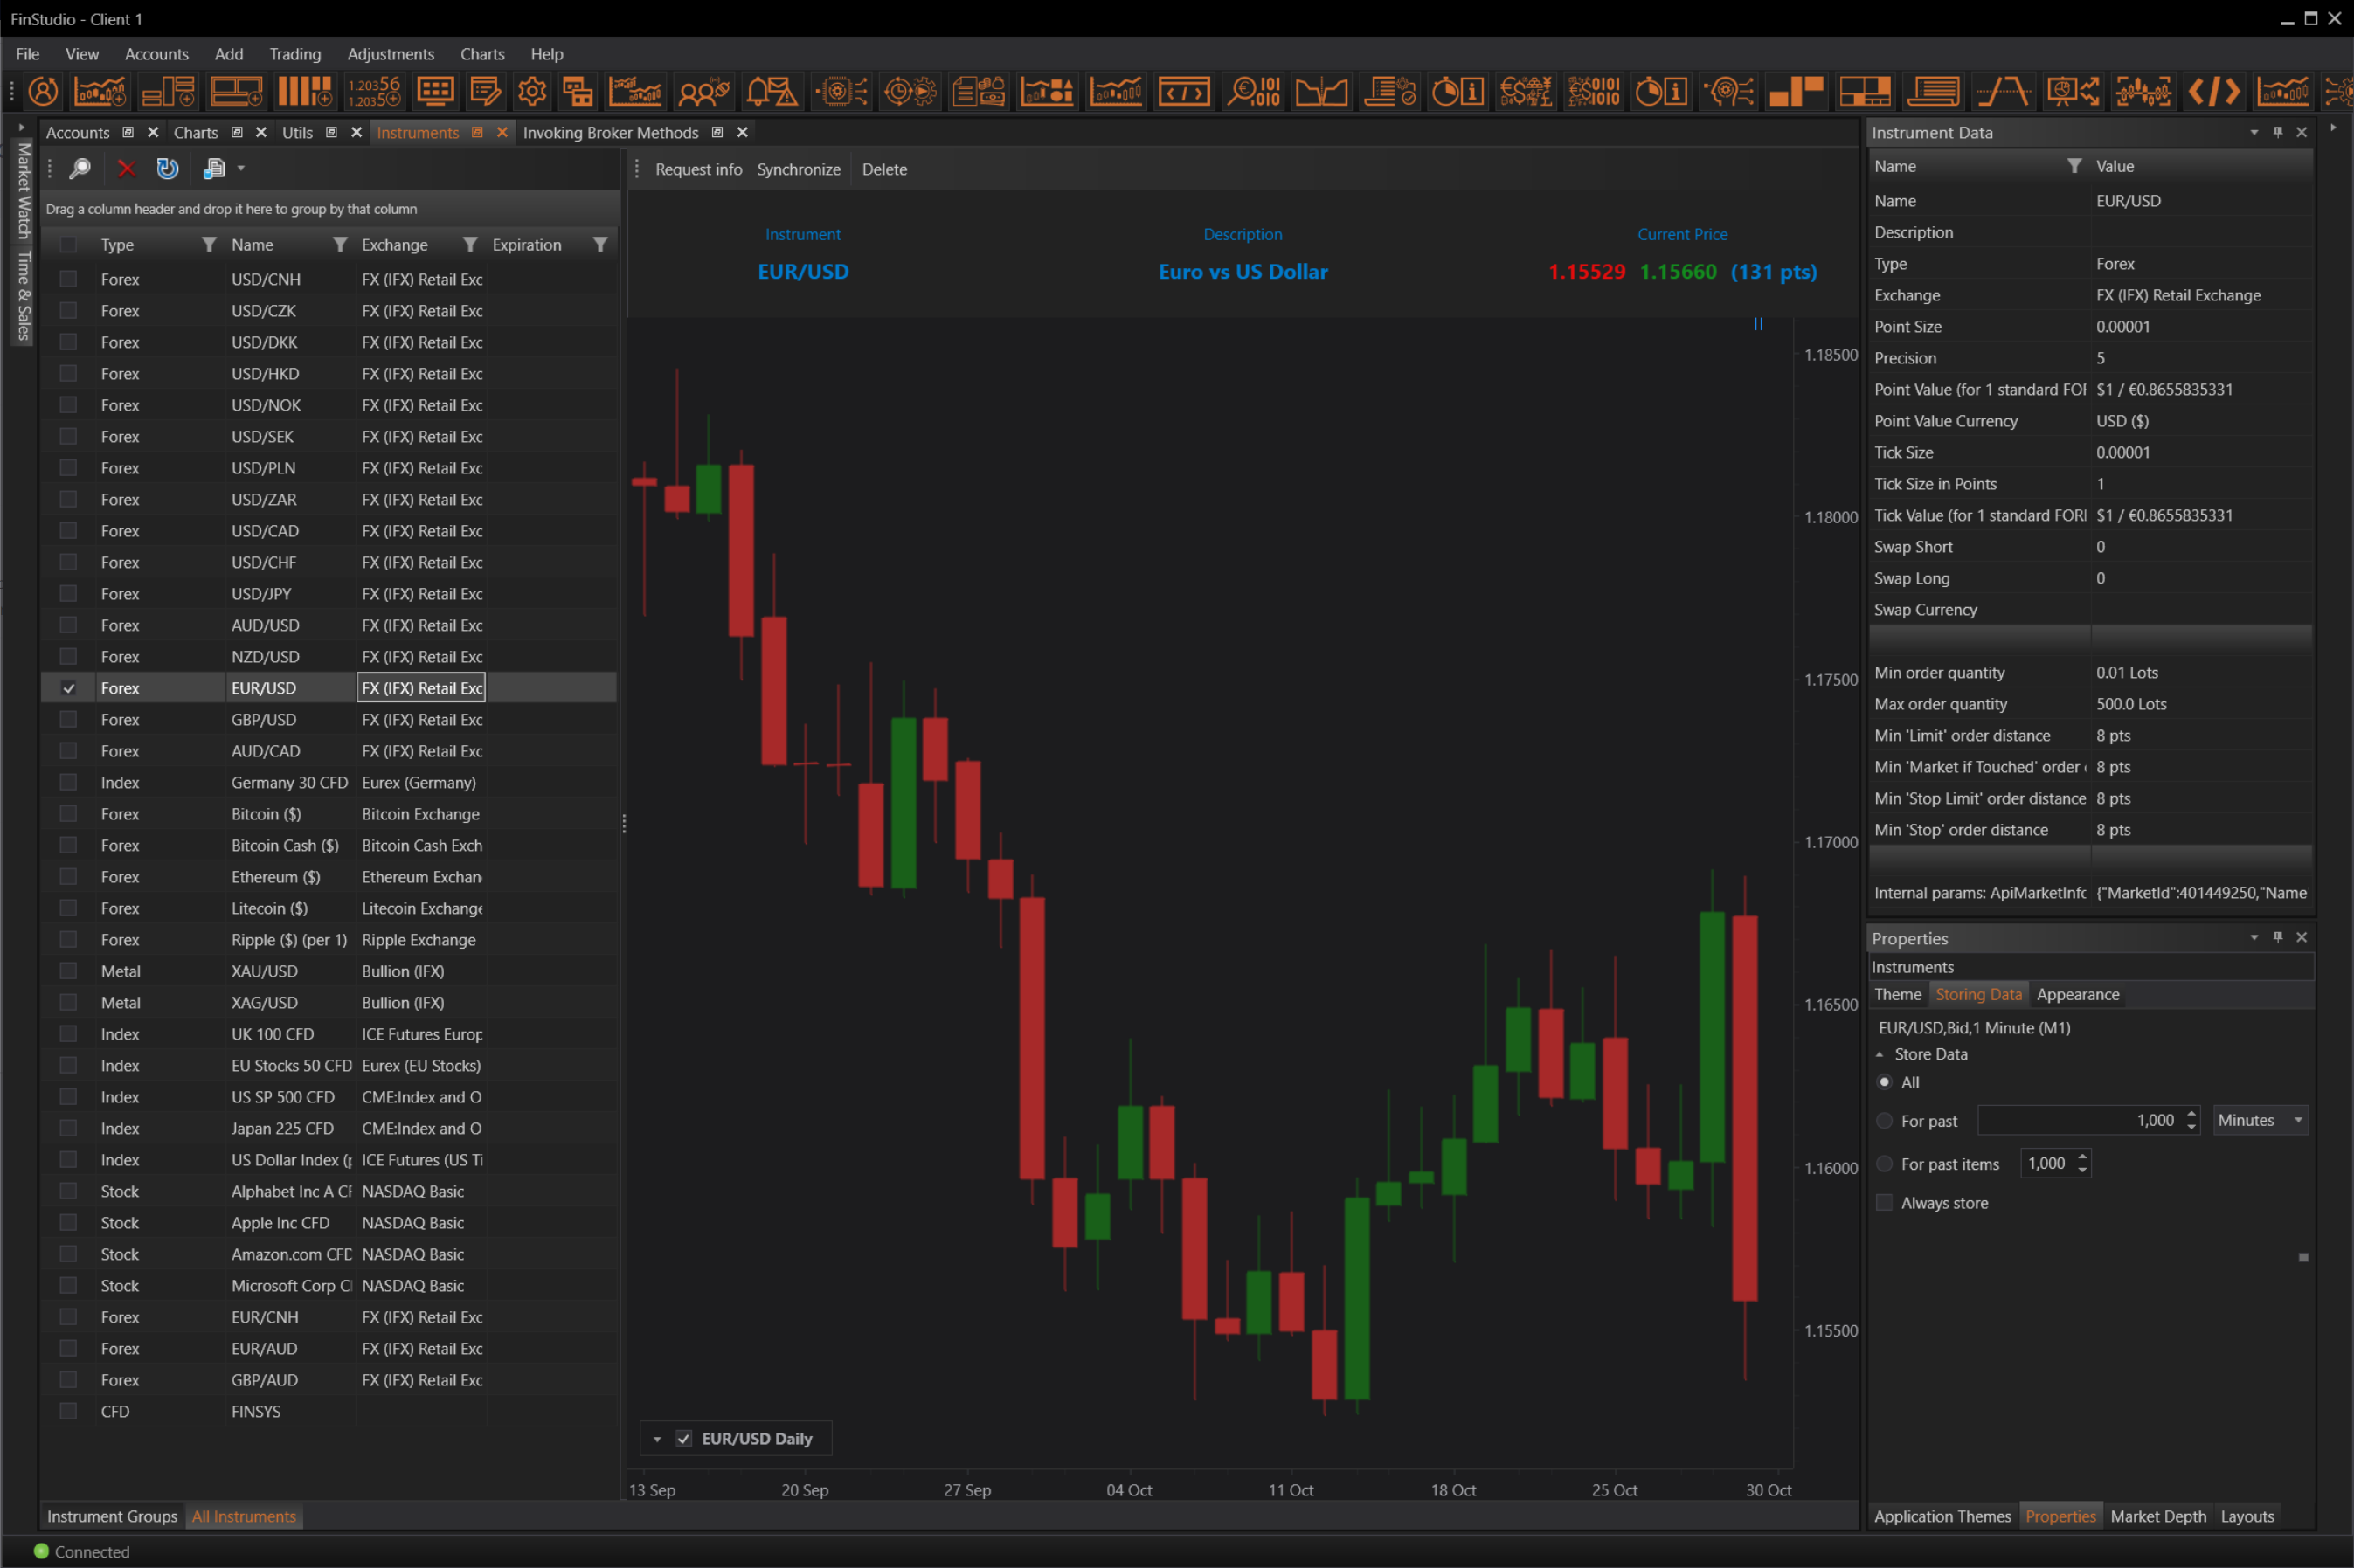2354x1568 pixels.
Task: Switch to the Invoking Broker Methods tab
Action: click(610, 133)
